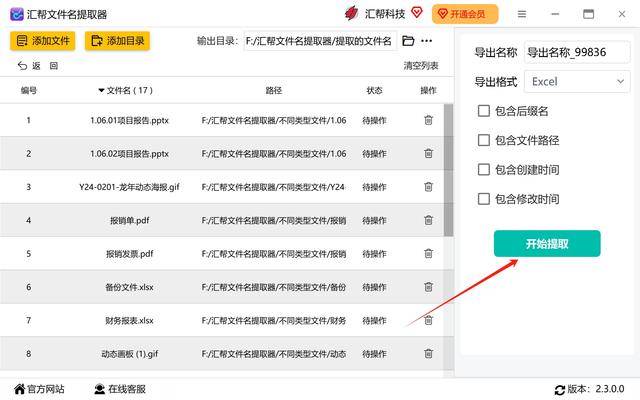Minimize the window
640x400 pixels.
coord(555,14)
